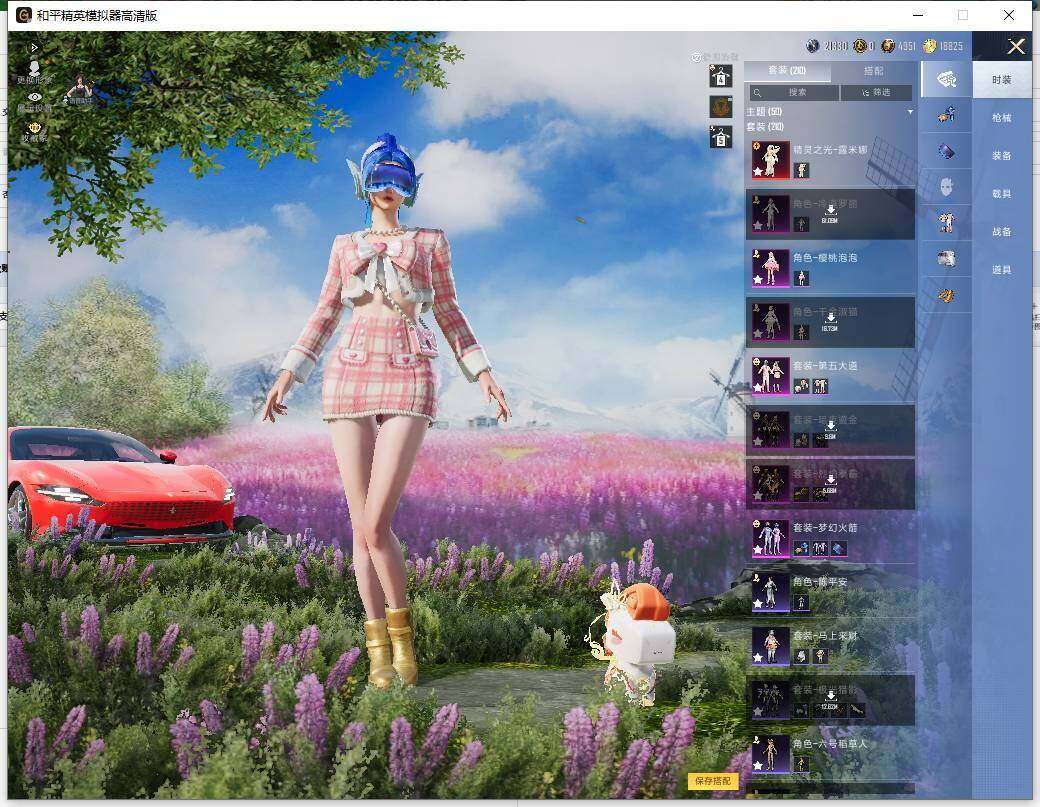The image size is (1040, 807).
Task: Select the dancing character emote thumbnail
Action: point(79,90)
